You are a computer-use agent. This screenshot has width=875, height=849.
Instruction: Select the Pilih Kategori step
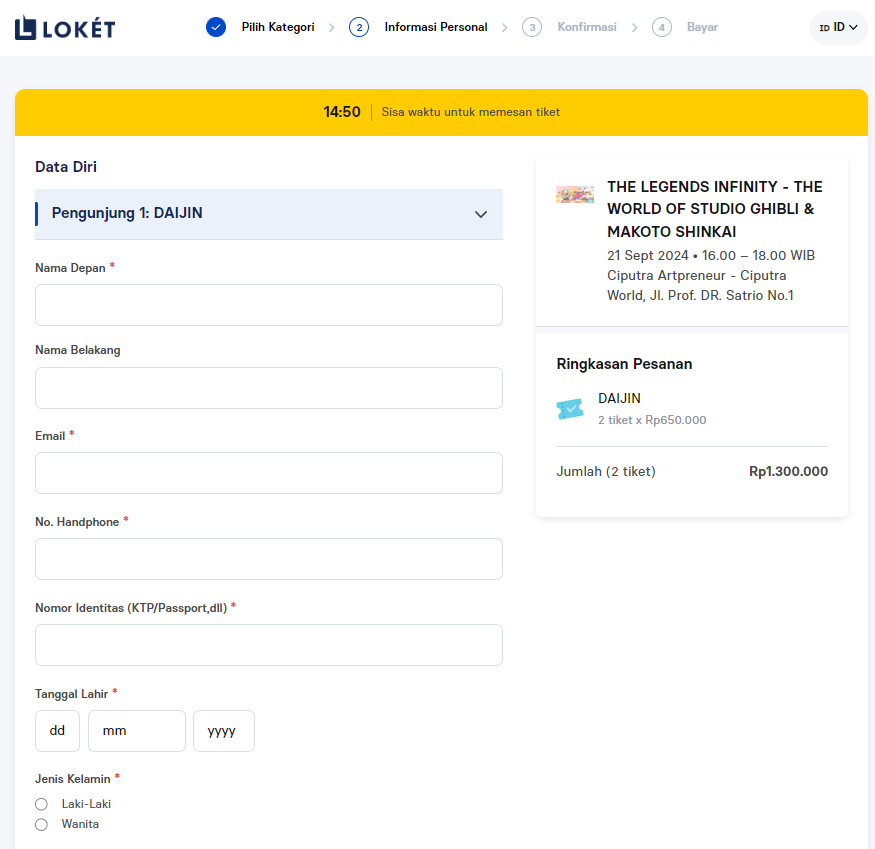(278, 27)
